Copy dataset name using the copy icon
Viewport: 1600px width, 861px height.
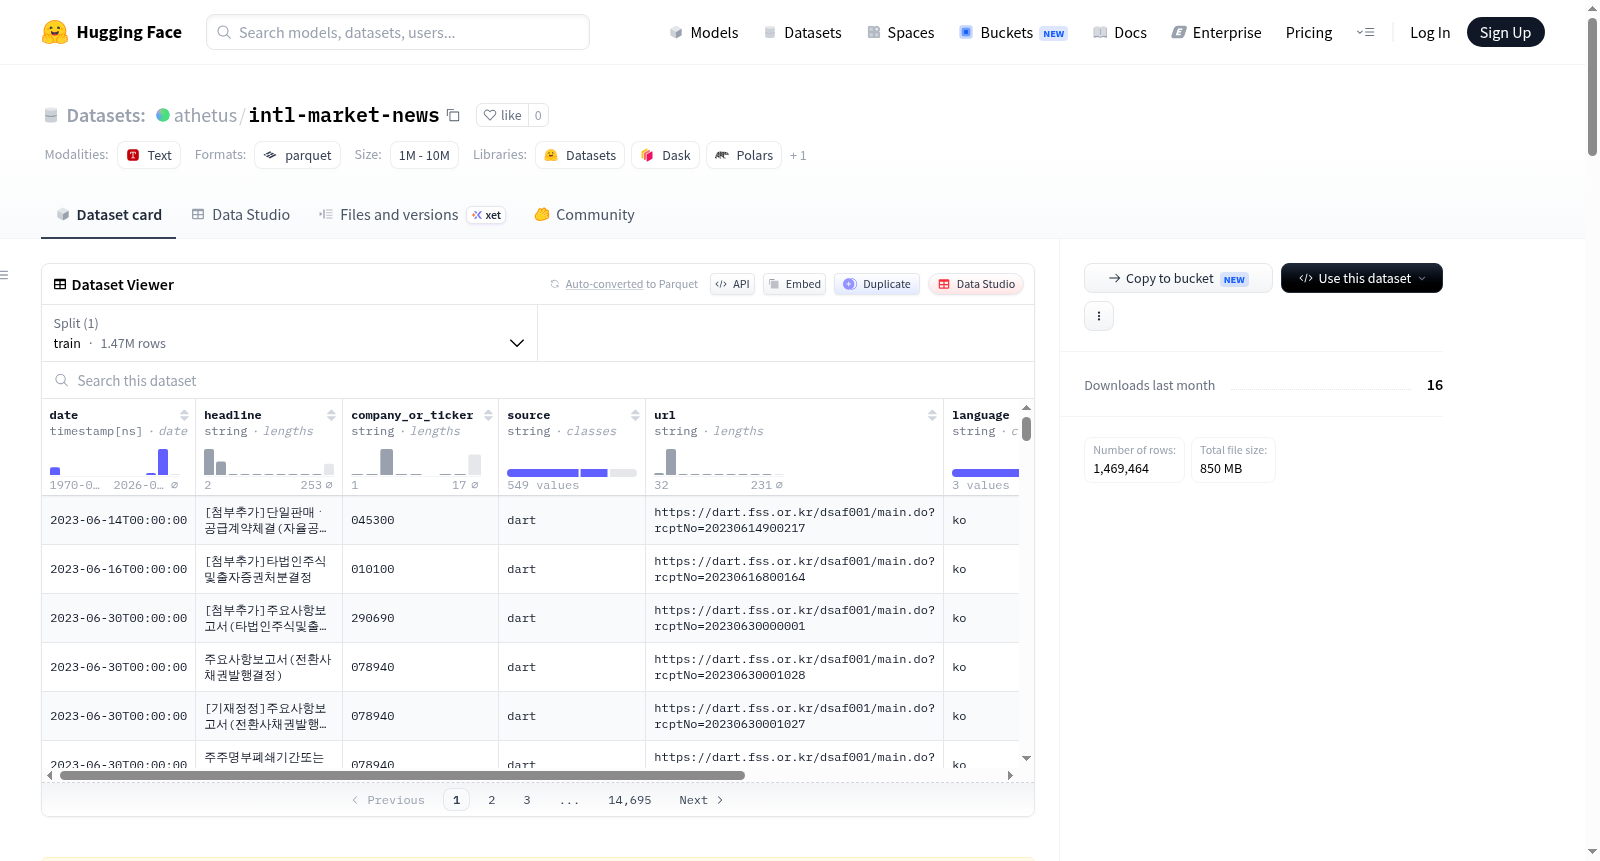point(453,115)
